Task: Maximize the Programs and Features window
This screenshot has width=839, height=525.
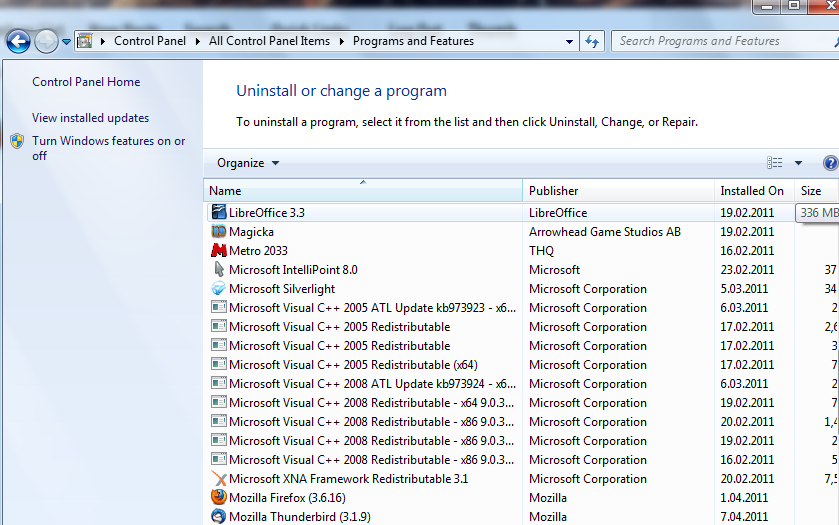Action: click(794, 5)
